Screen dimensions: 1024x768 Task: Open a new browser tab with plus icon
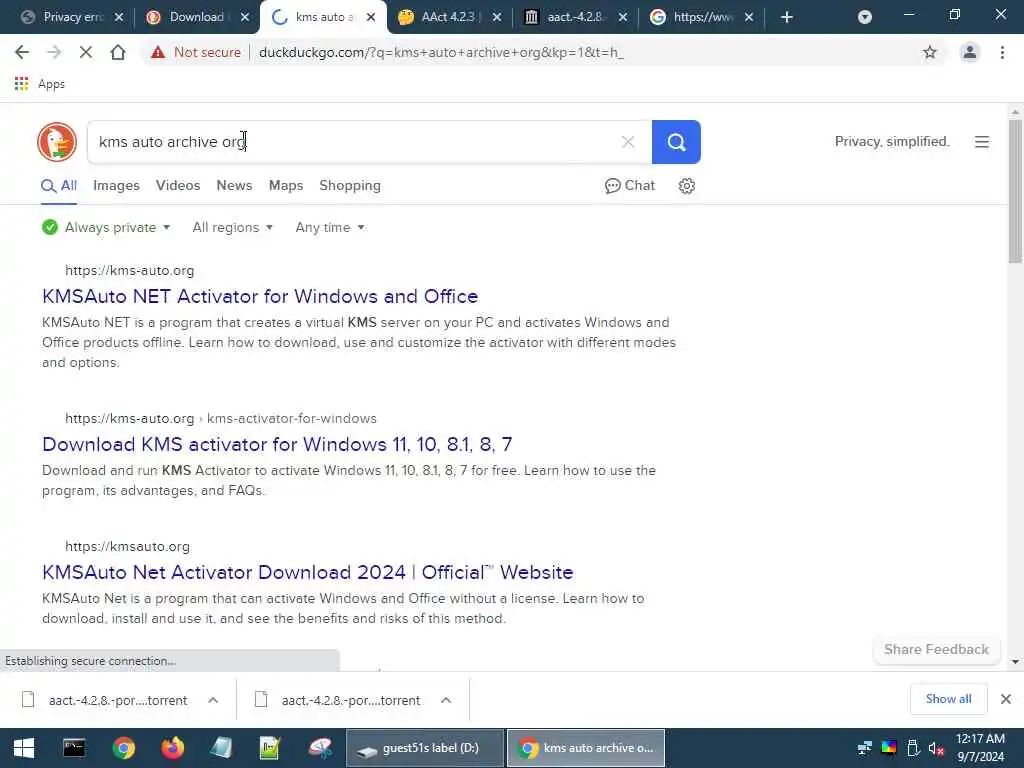pos(787,17)
